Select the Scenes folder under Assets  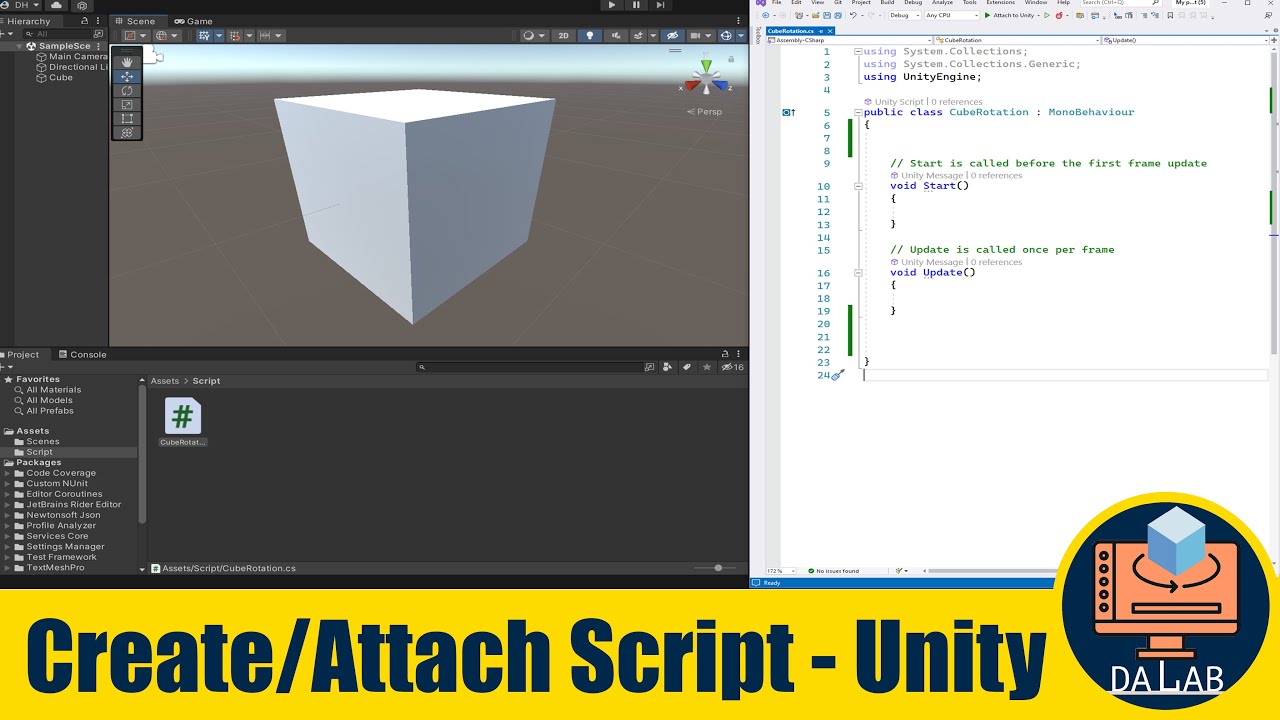(x=43, y=441)
